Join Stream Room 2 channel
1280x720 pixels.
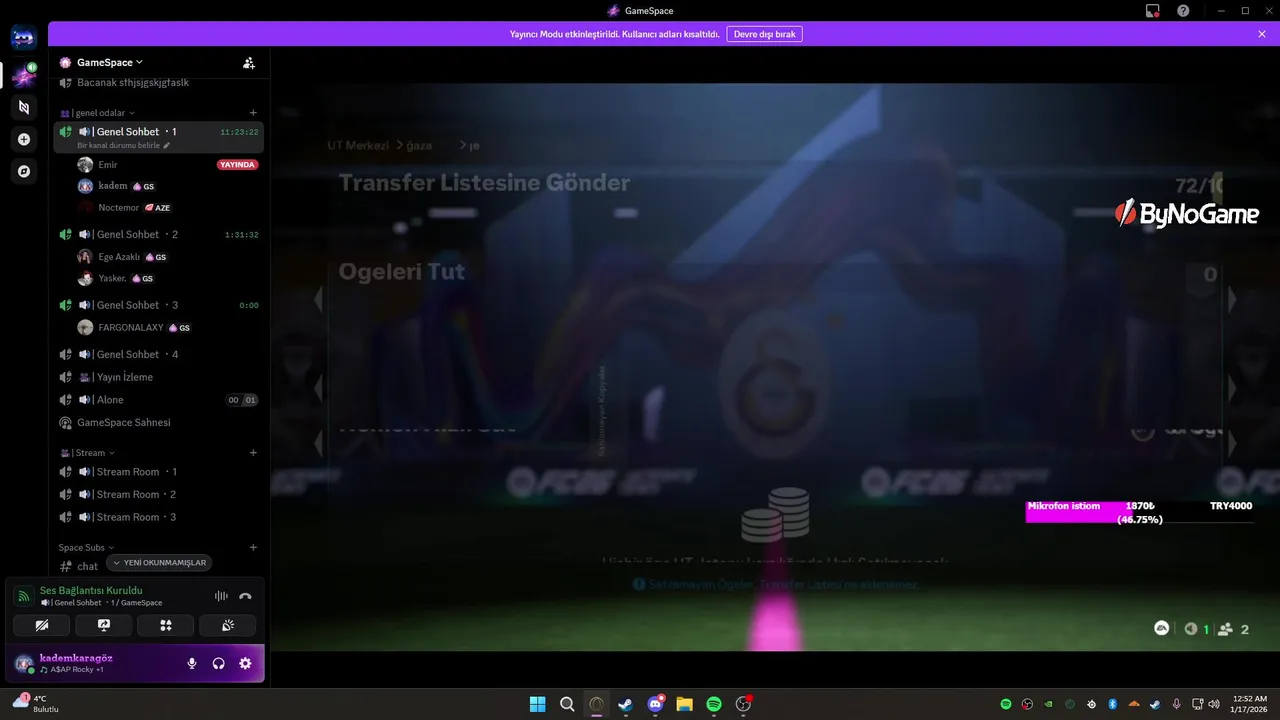point(159,494)
